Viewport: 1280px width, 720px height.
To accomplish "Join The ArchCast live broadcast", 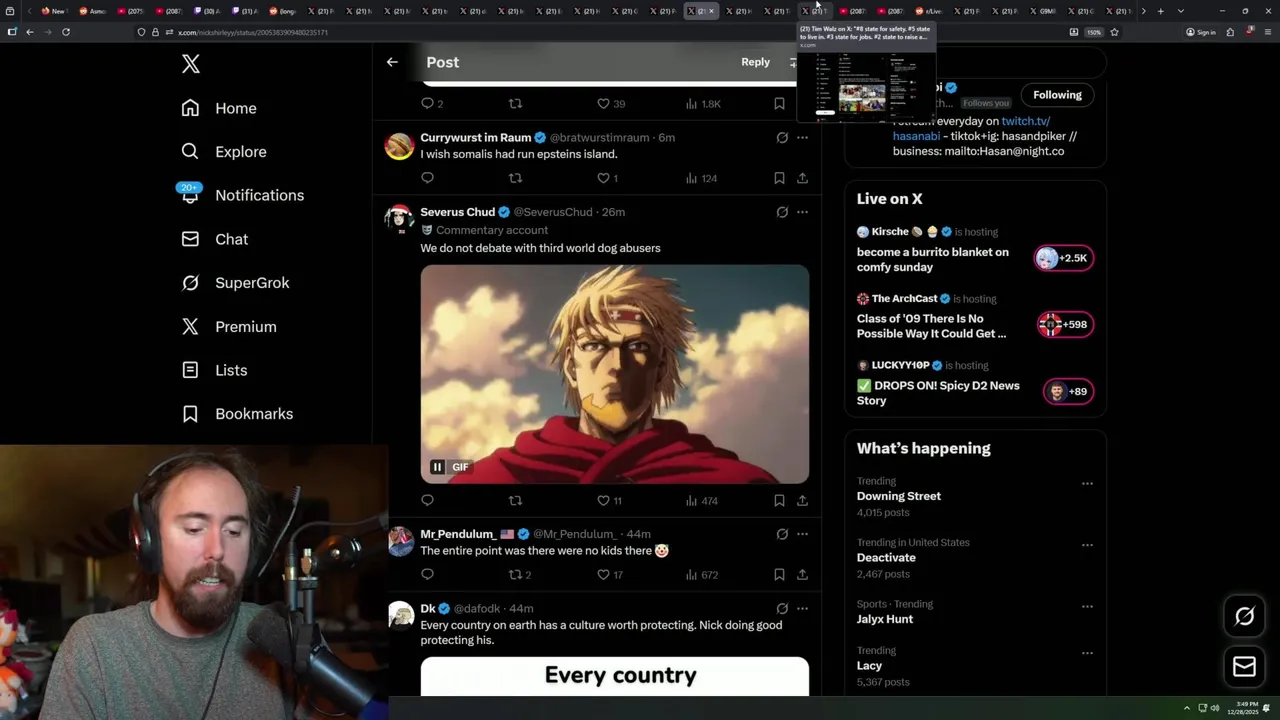I will coord(1066,324).
